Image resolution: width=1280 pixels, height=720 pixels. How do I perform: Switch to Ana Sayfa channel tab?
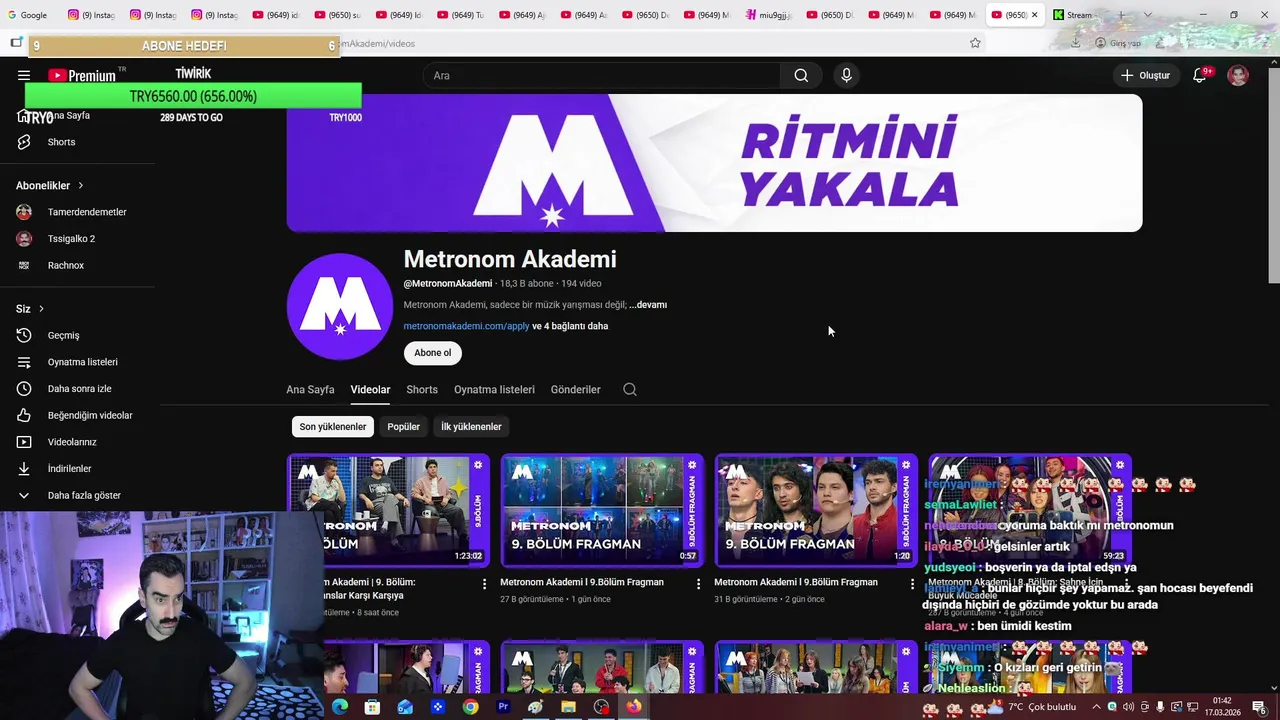pos(310,390)
